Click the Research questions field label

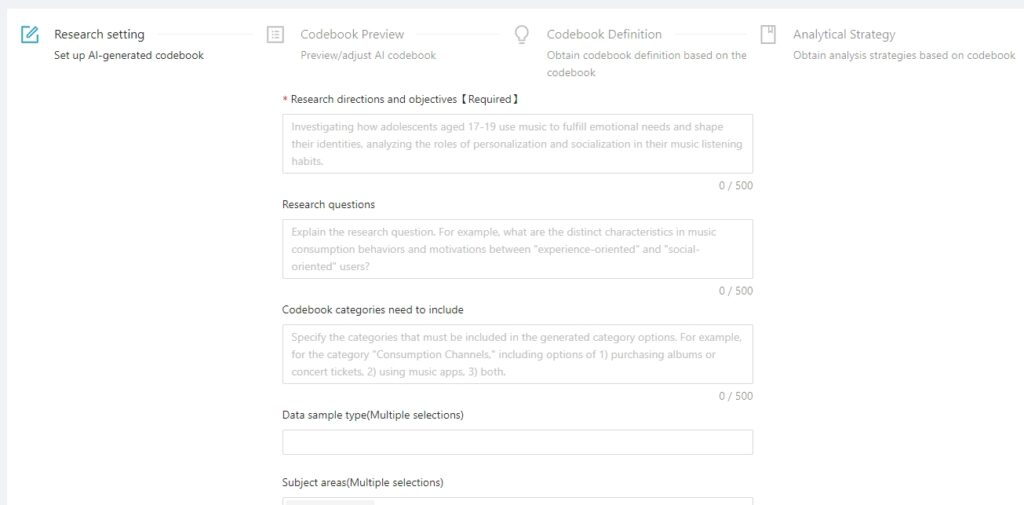[328, 204]
